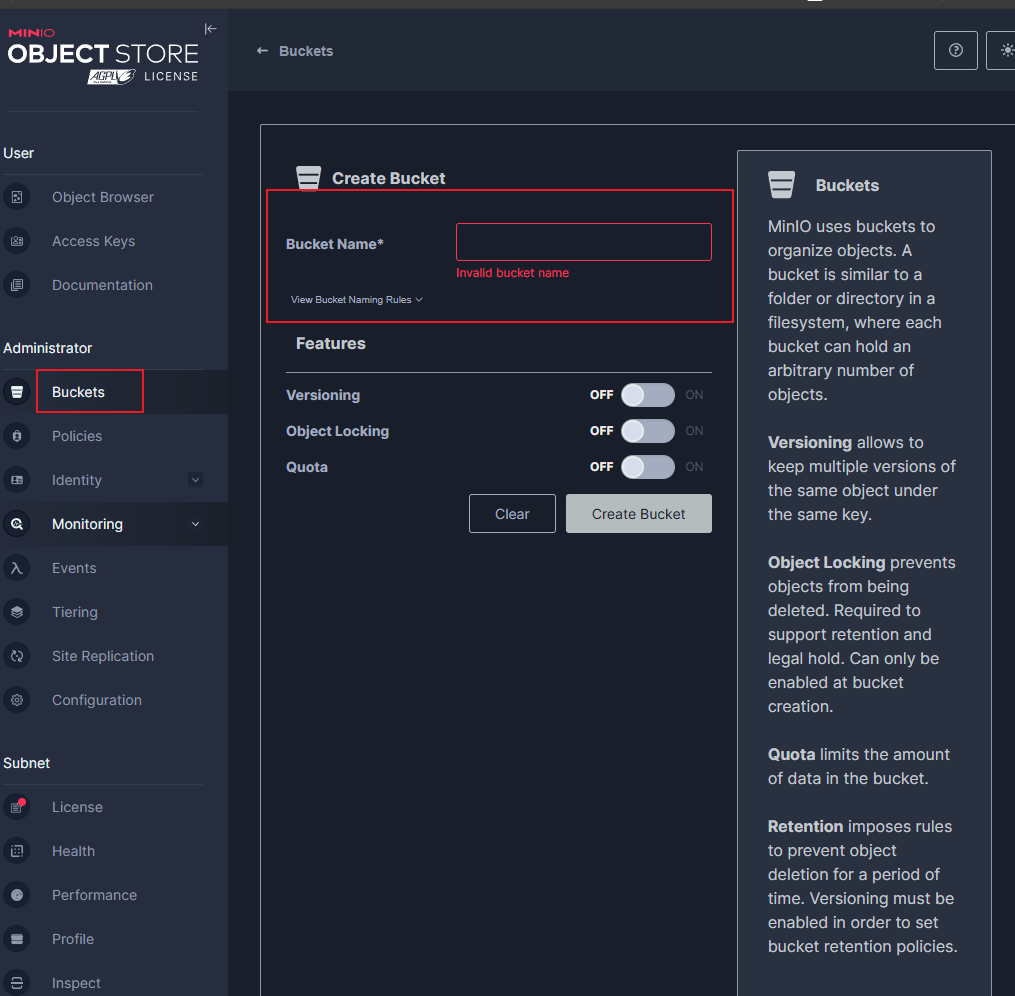Click the Site Replication icon
Viewport: 1015px width, 996px height.
click(17, 656)
